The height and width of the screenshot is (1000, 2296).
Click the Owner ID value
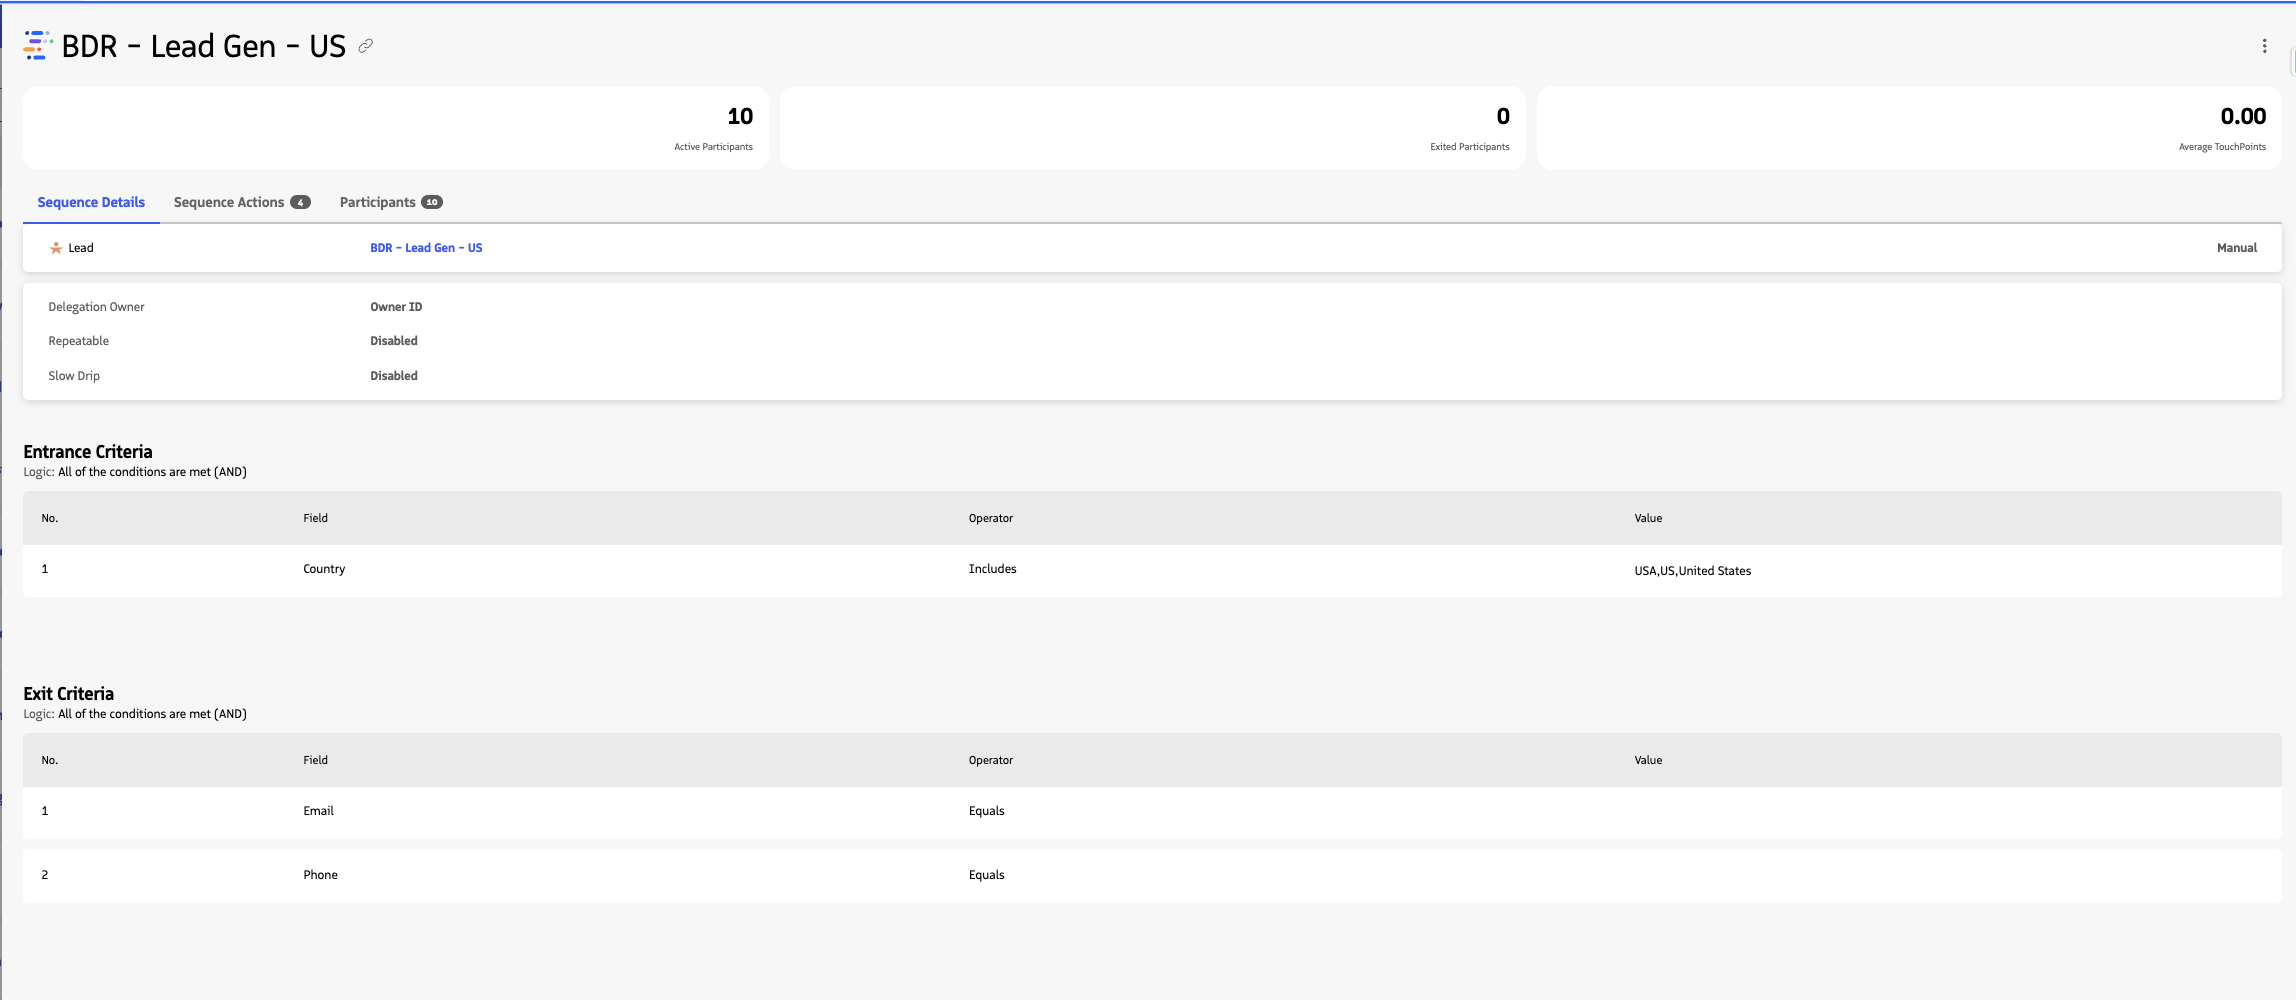[x=396, y=307]
